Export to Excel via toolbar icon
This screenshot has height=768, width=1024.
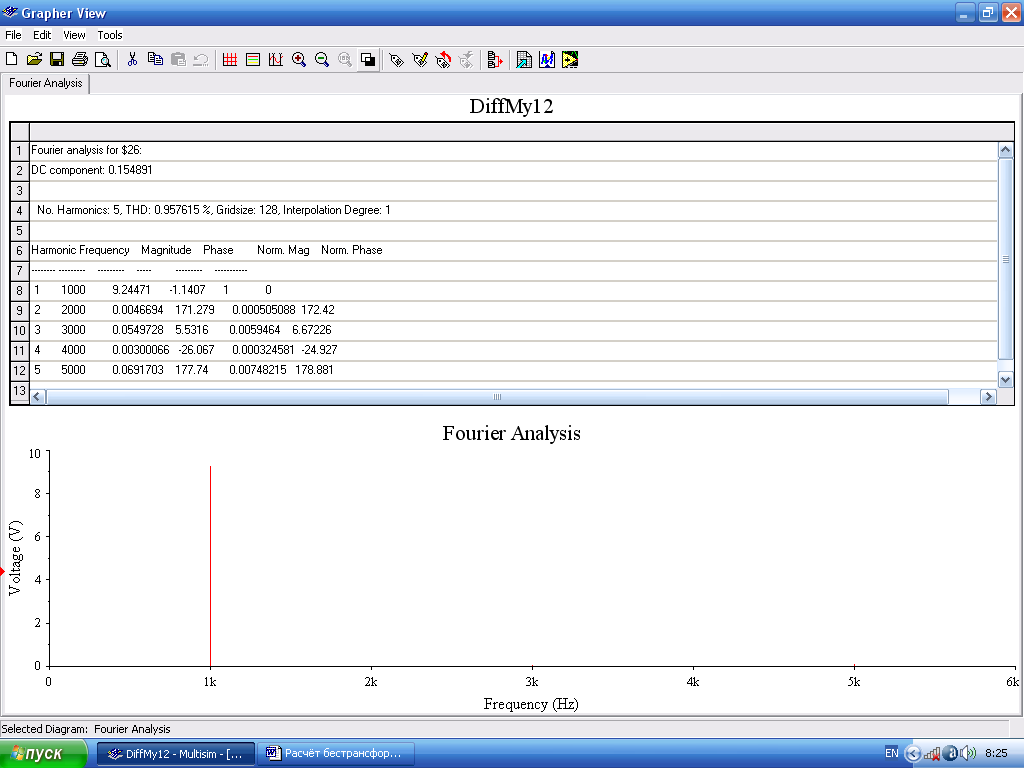pyautogui.click(x=523, y=60)
